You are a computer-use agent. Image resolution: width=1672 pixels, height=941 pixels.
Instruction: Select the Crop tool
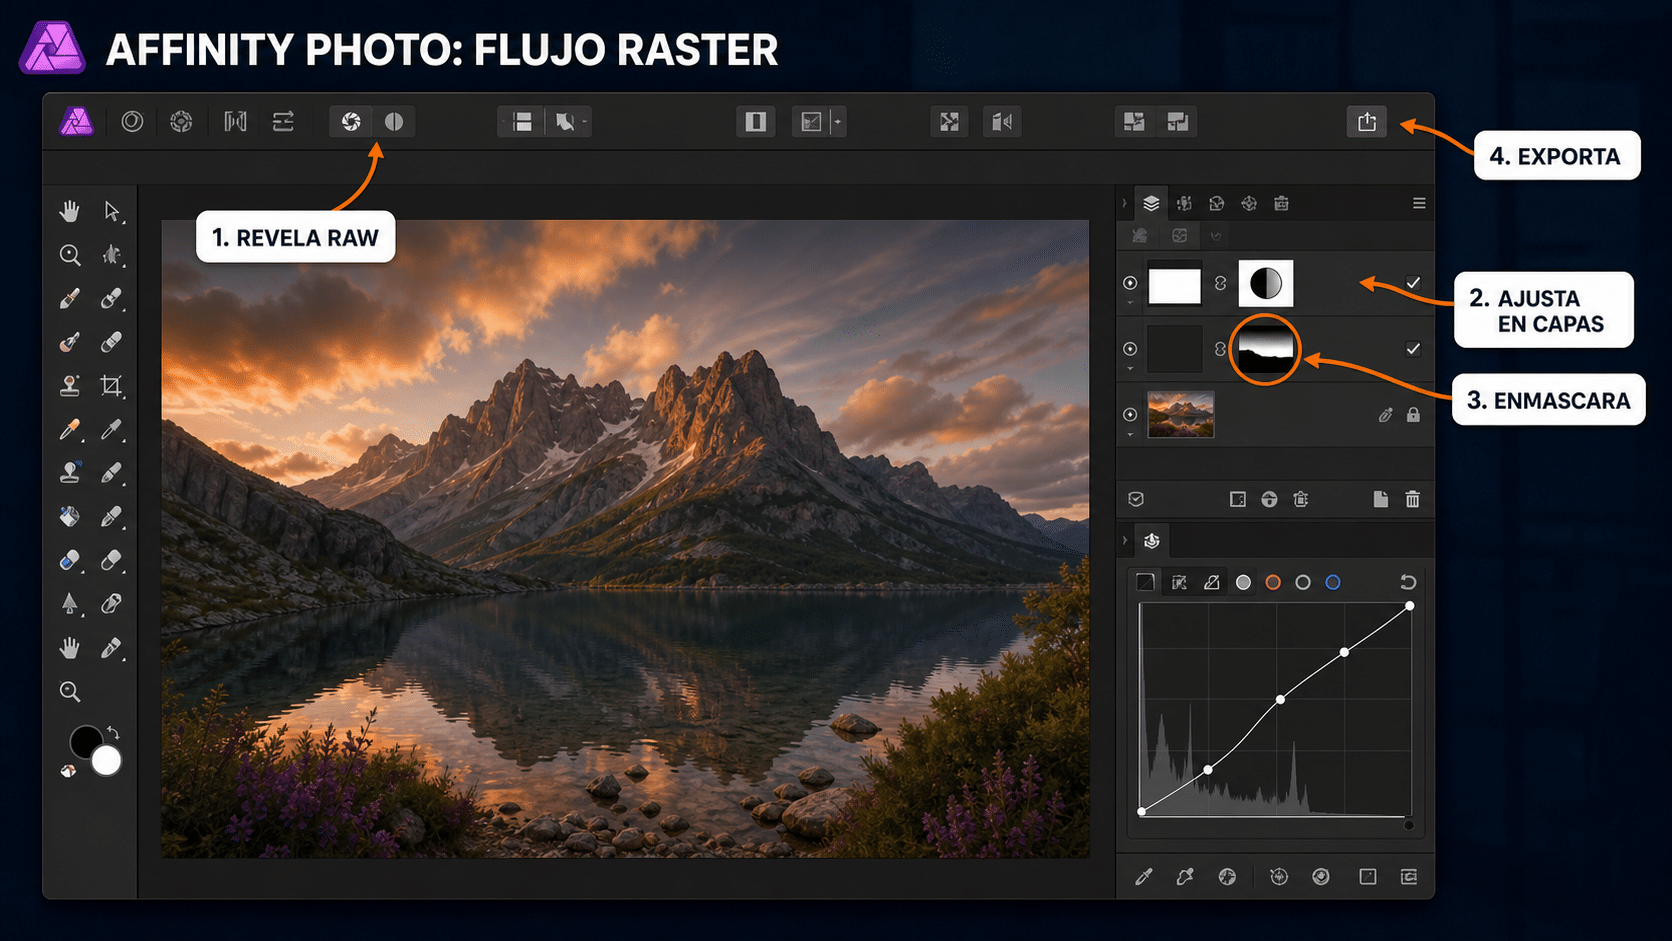112,386
